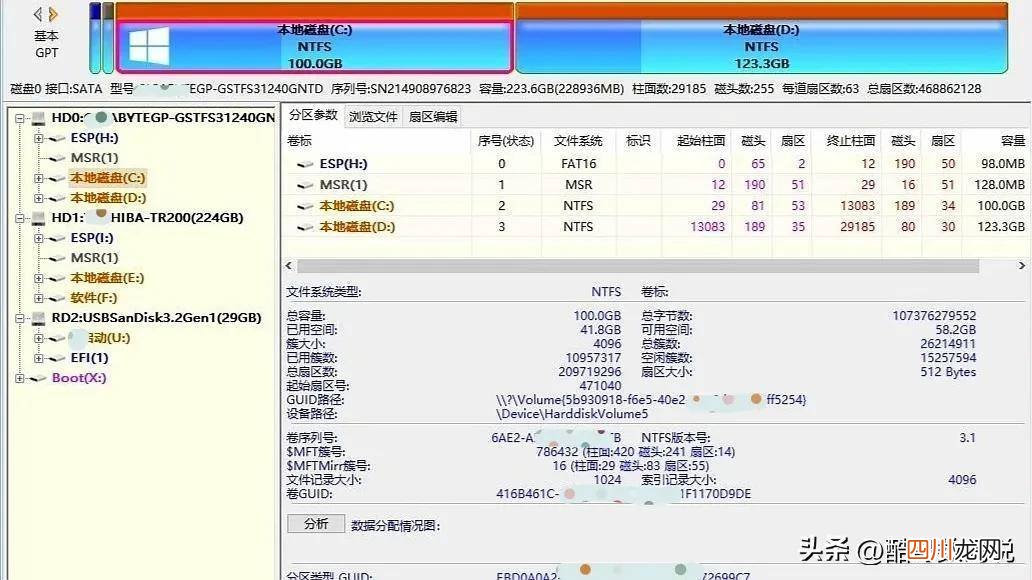Click 本地磁盘(E:) drive icon in tree

pyautogui.click(x=57, y=278)
